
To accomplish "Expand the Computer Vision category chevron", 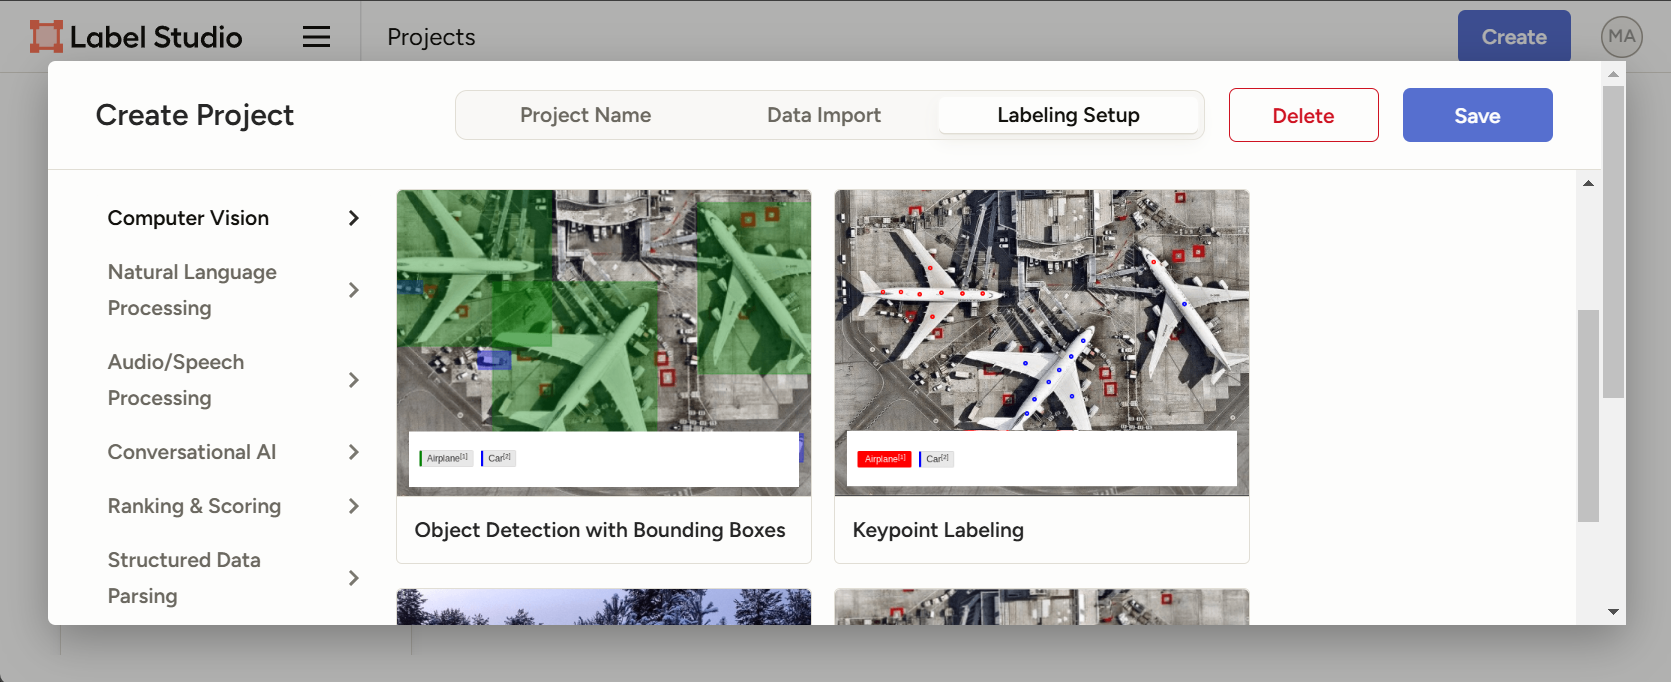I will point(353,218).
